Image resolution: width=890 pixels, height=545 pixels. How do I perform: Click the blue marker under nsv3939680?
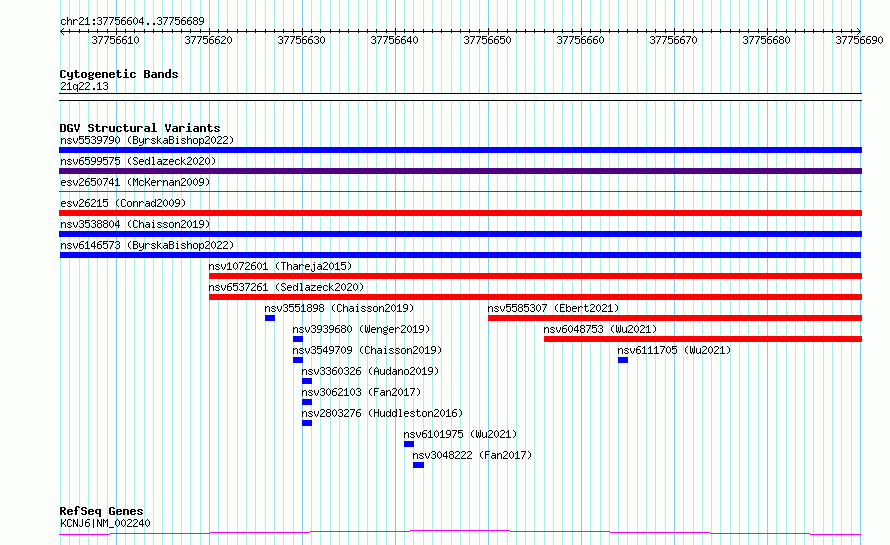pyautogui.click(x=298, y=339)
